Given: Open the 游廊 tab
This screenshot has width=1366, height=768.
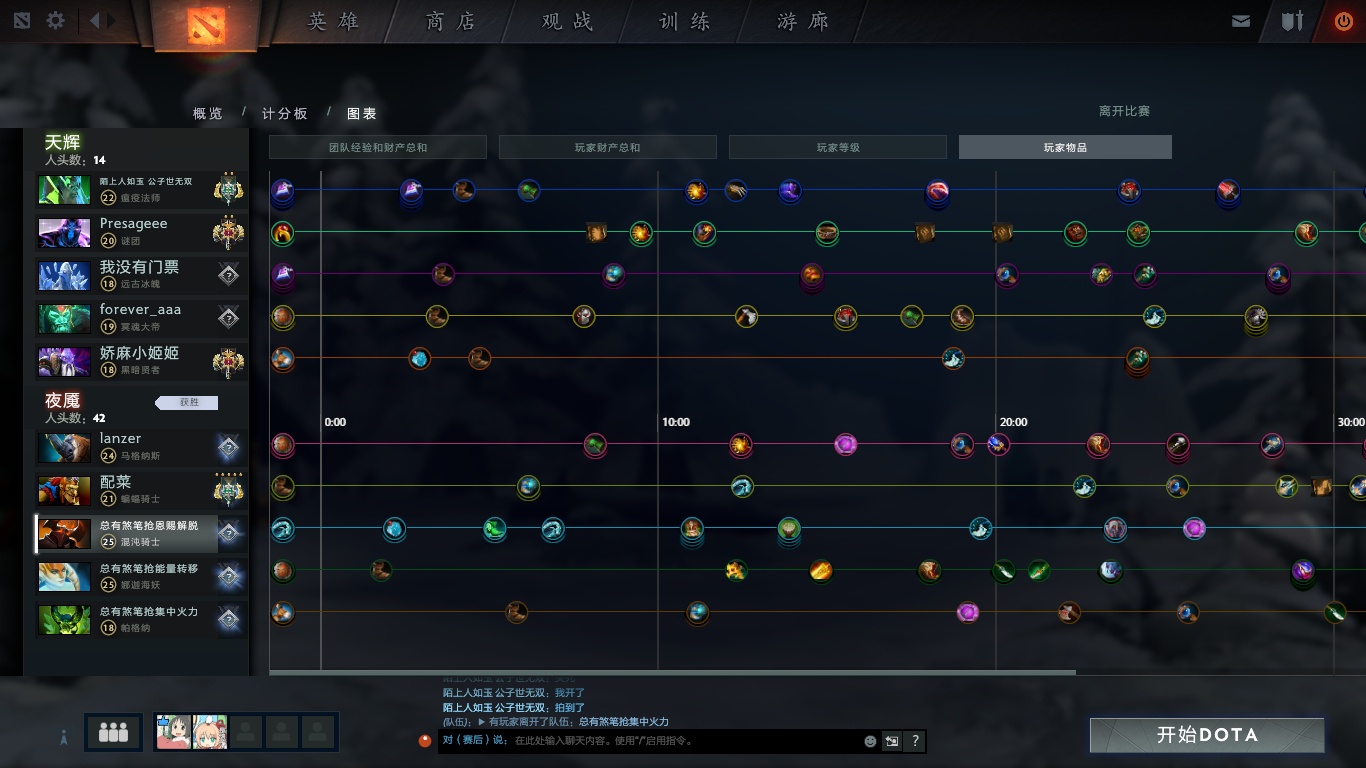Looking at the screenshot, I should (x=803, y=21).
